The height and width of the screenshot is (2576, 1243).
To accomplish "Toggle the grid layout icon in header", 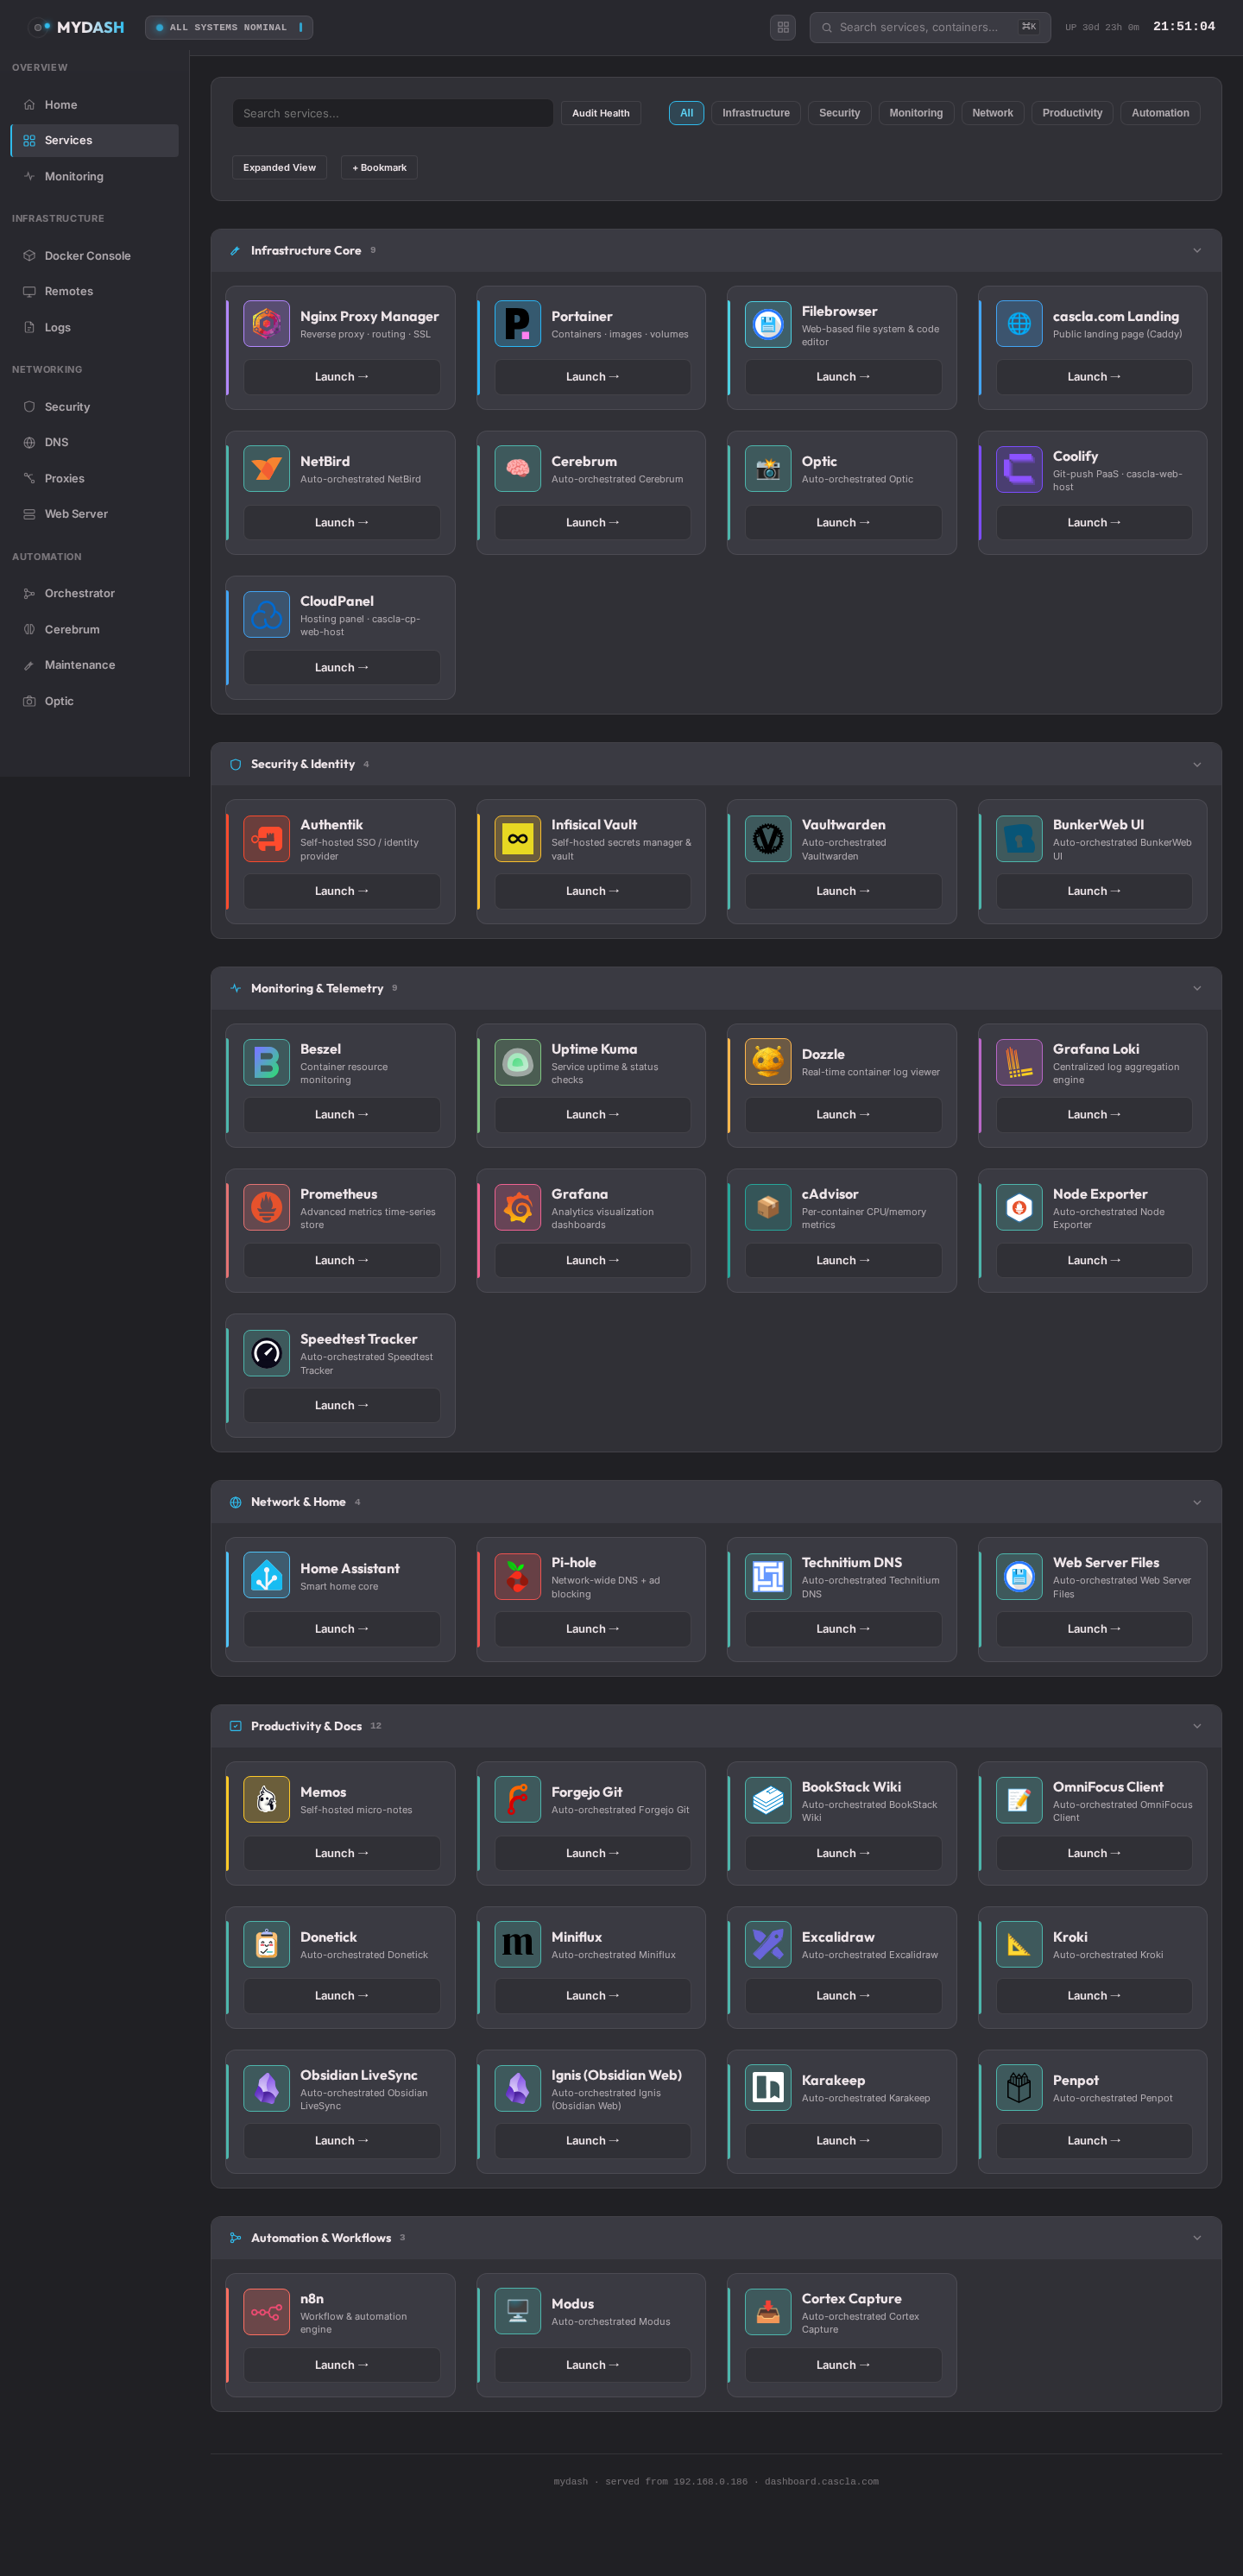I will pos(783,27).
